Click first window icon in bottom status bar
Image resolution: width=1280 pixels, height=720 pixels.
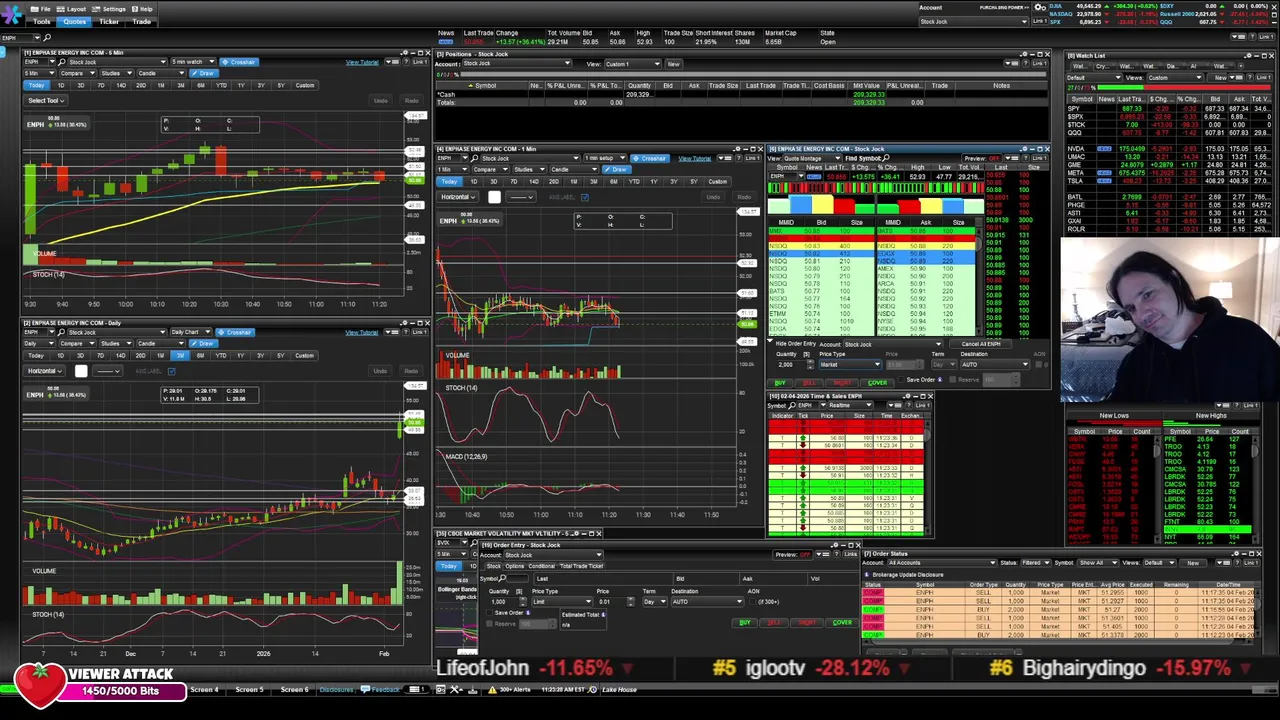(x=441, y=689)
